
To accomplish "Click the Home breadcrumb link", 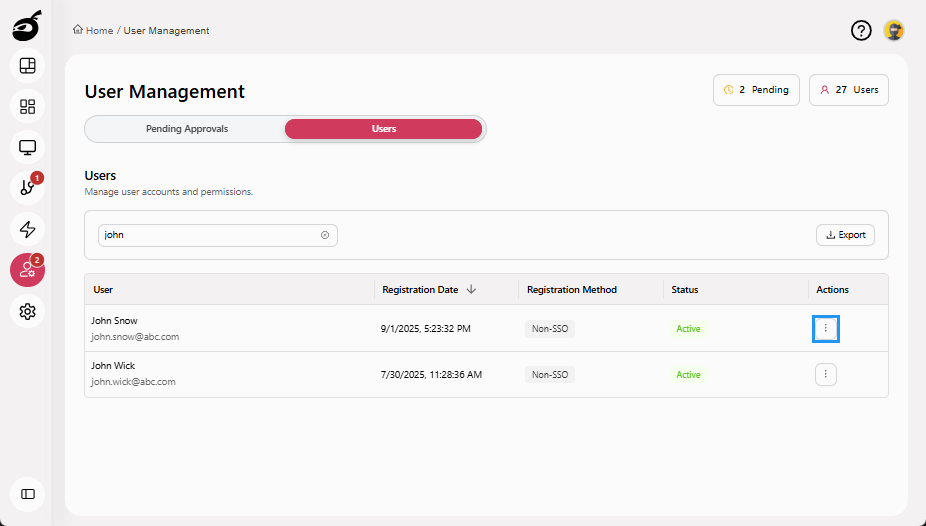I will [98, 31].
